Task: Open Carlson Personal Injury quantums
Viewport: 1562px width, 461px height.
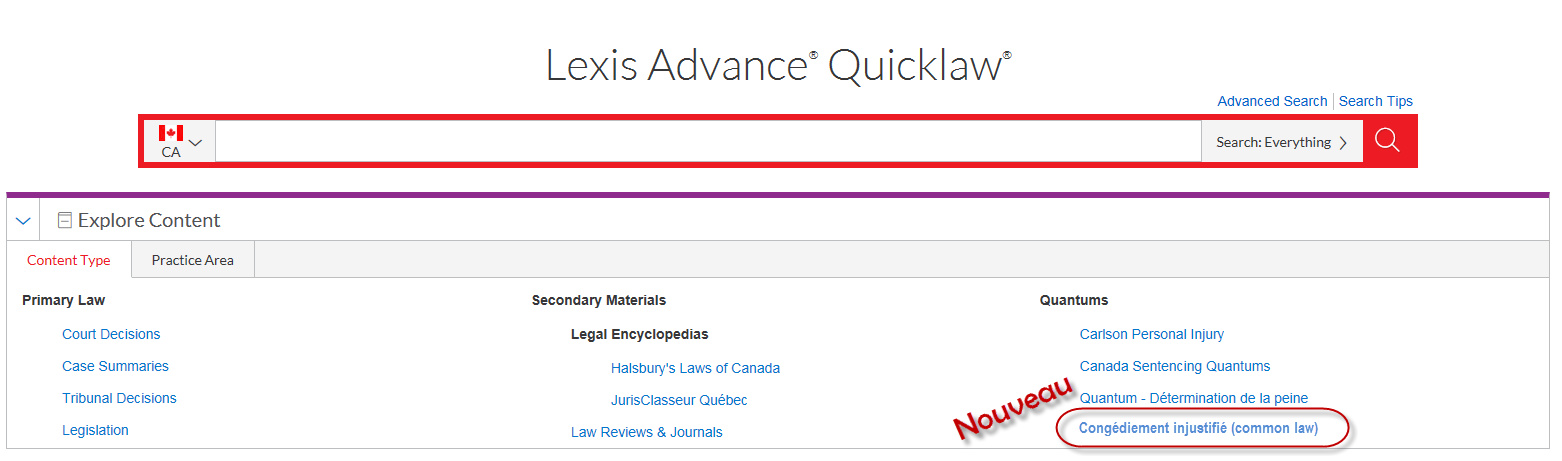Action: pos(1152,334)
